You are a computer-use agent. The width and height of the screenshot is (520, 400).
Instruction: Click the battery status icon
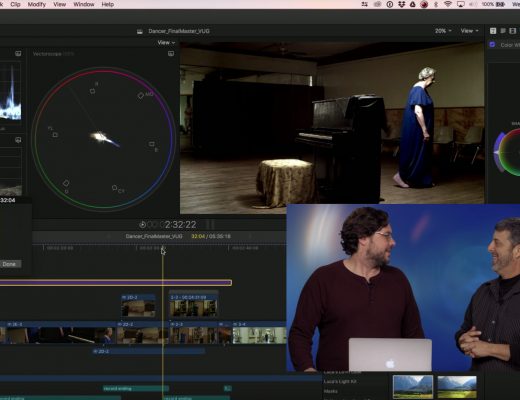coord(501,4)
